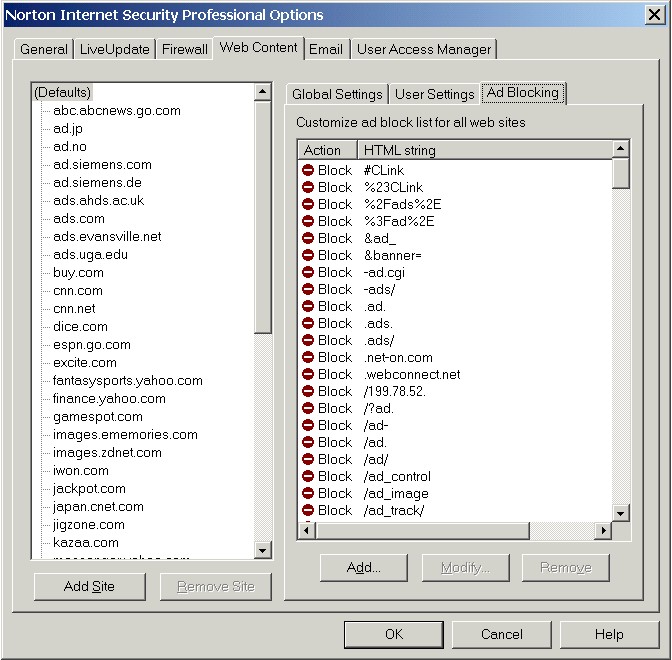
Task: Click the block icon next to -ad.cgi
Action: point(308,272)
